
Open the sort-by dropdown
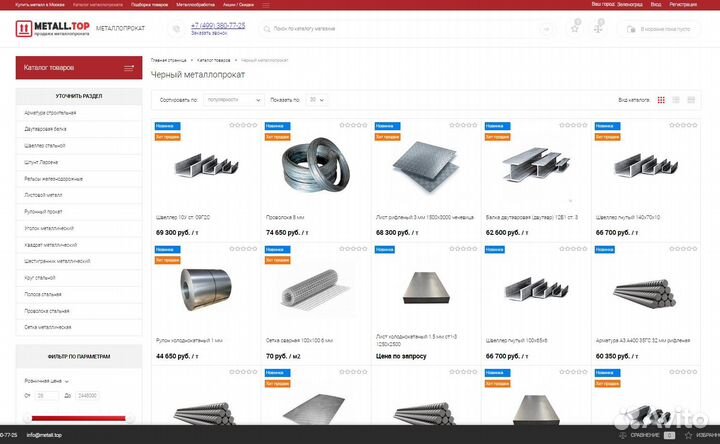tap(234, 100)
